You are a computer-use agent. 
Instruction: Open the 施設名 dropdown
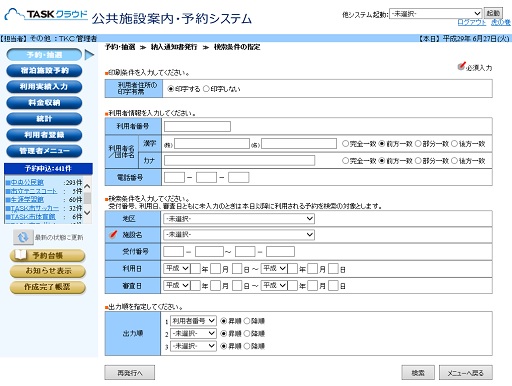(x=239, y=235)
